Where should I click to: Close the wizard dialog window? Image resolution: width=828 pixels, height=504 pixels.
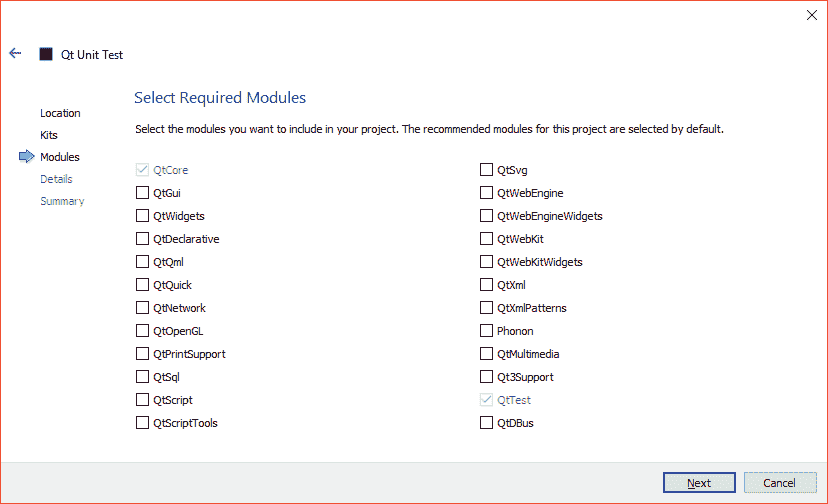(x=810, y=15)
